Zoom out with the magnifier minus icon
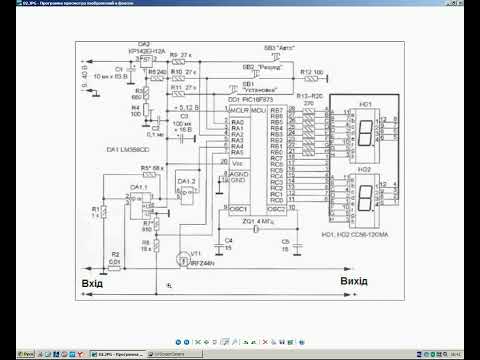 [x=234, y=342]
